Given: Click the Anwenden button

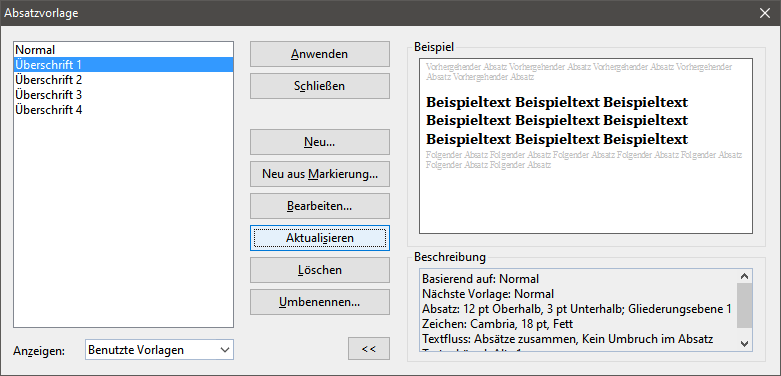Looking at the screenshot, I should [320, 54].
